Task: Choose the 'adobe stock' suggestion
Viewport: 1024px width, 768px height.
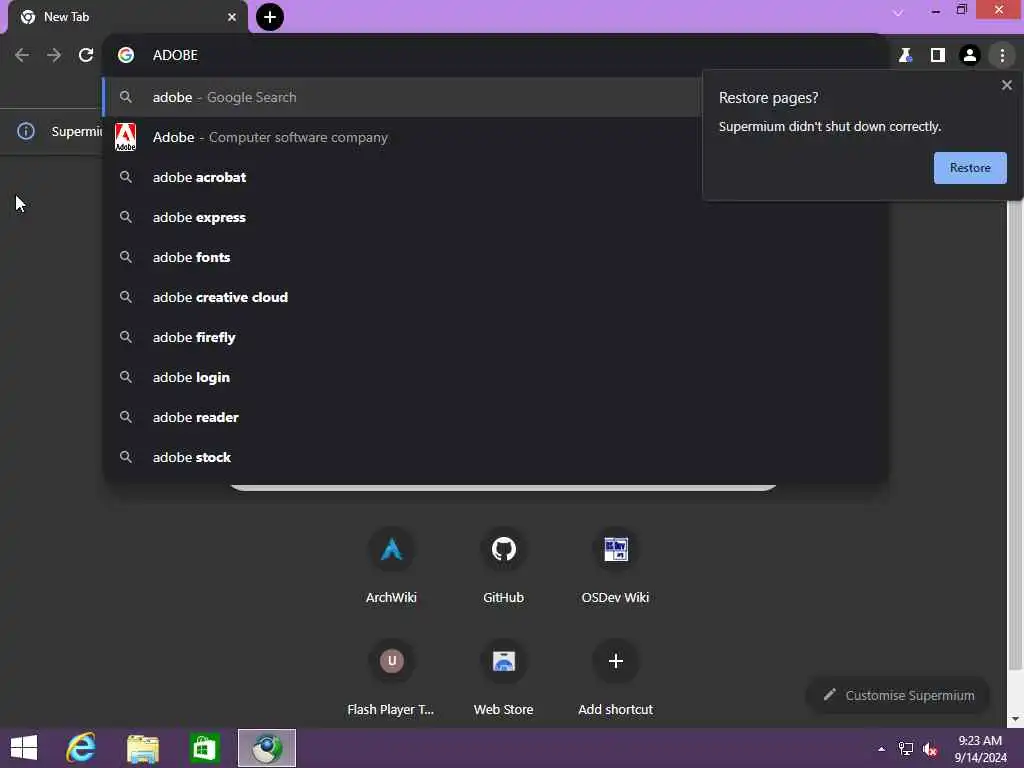Action: coord(494,457)
